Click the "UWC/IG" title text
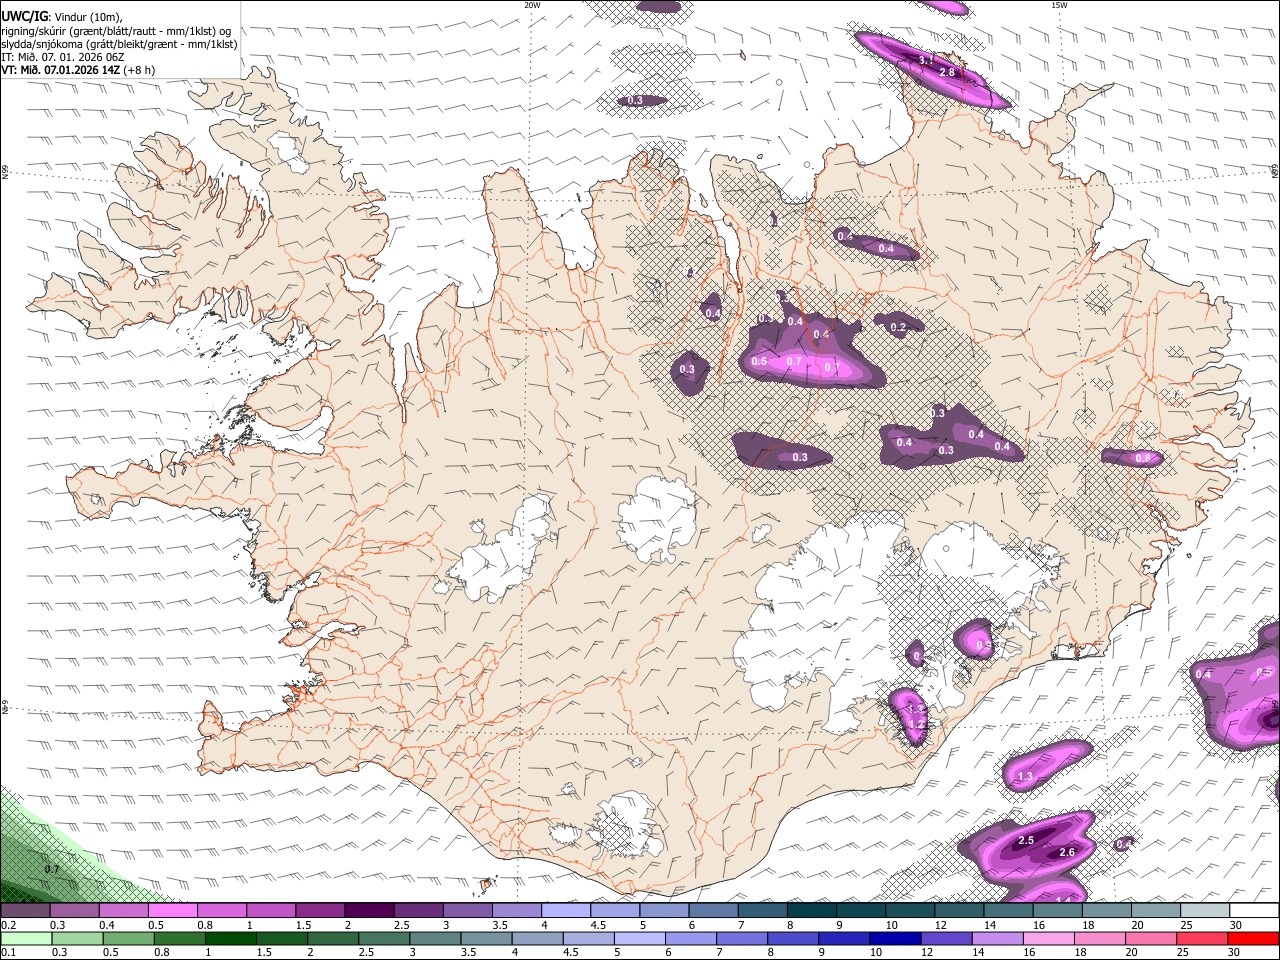Screen dimensions: 1280x960 tap(24, 16)
